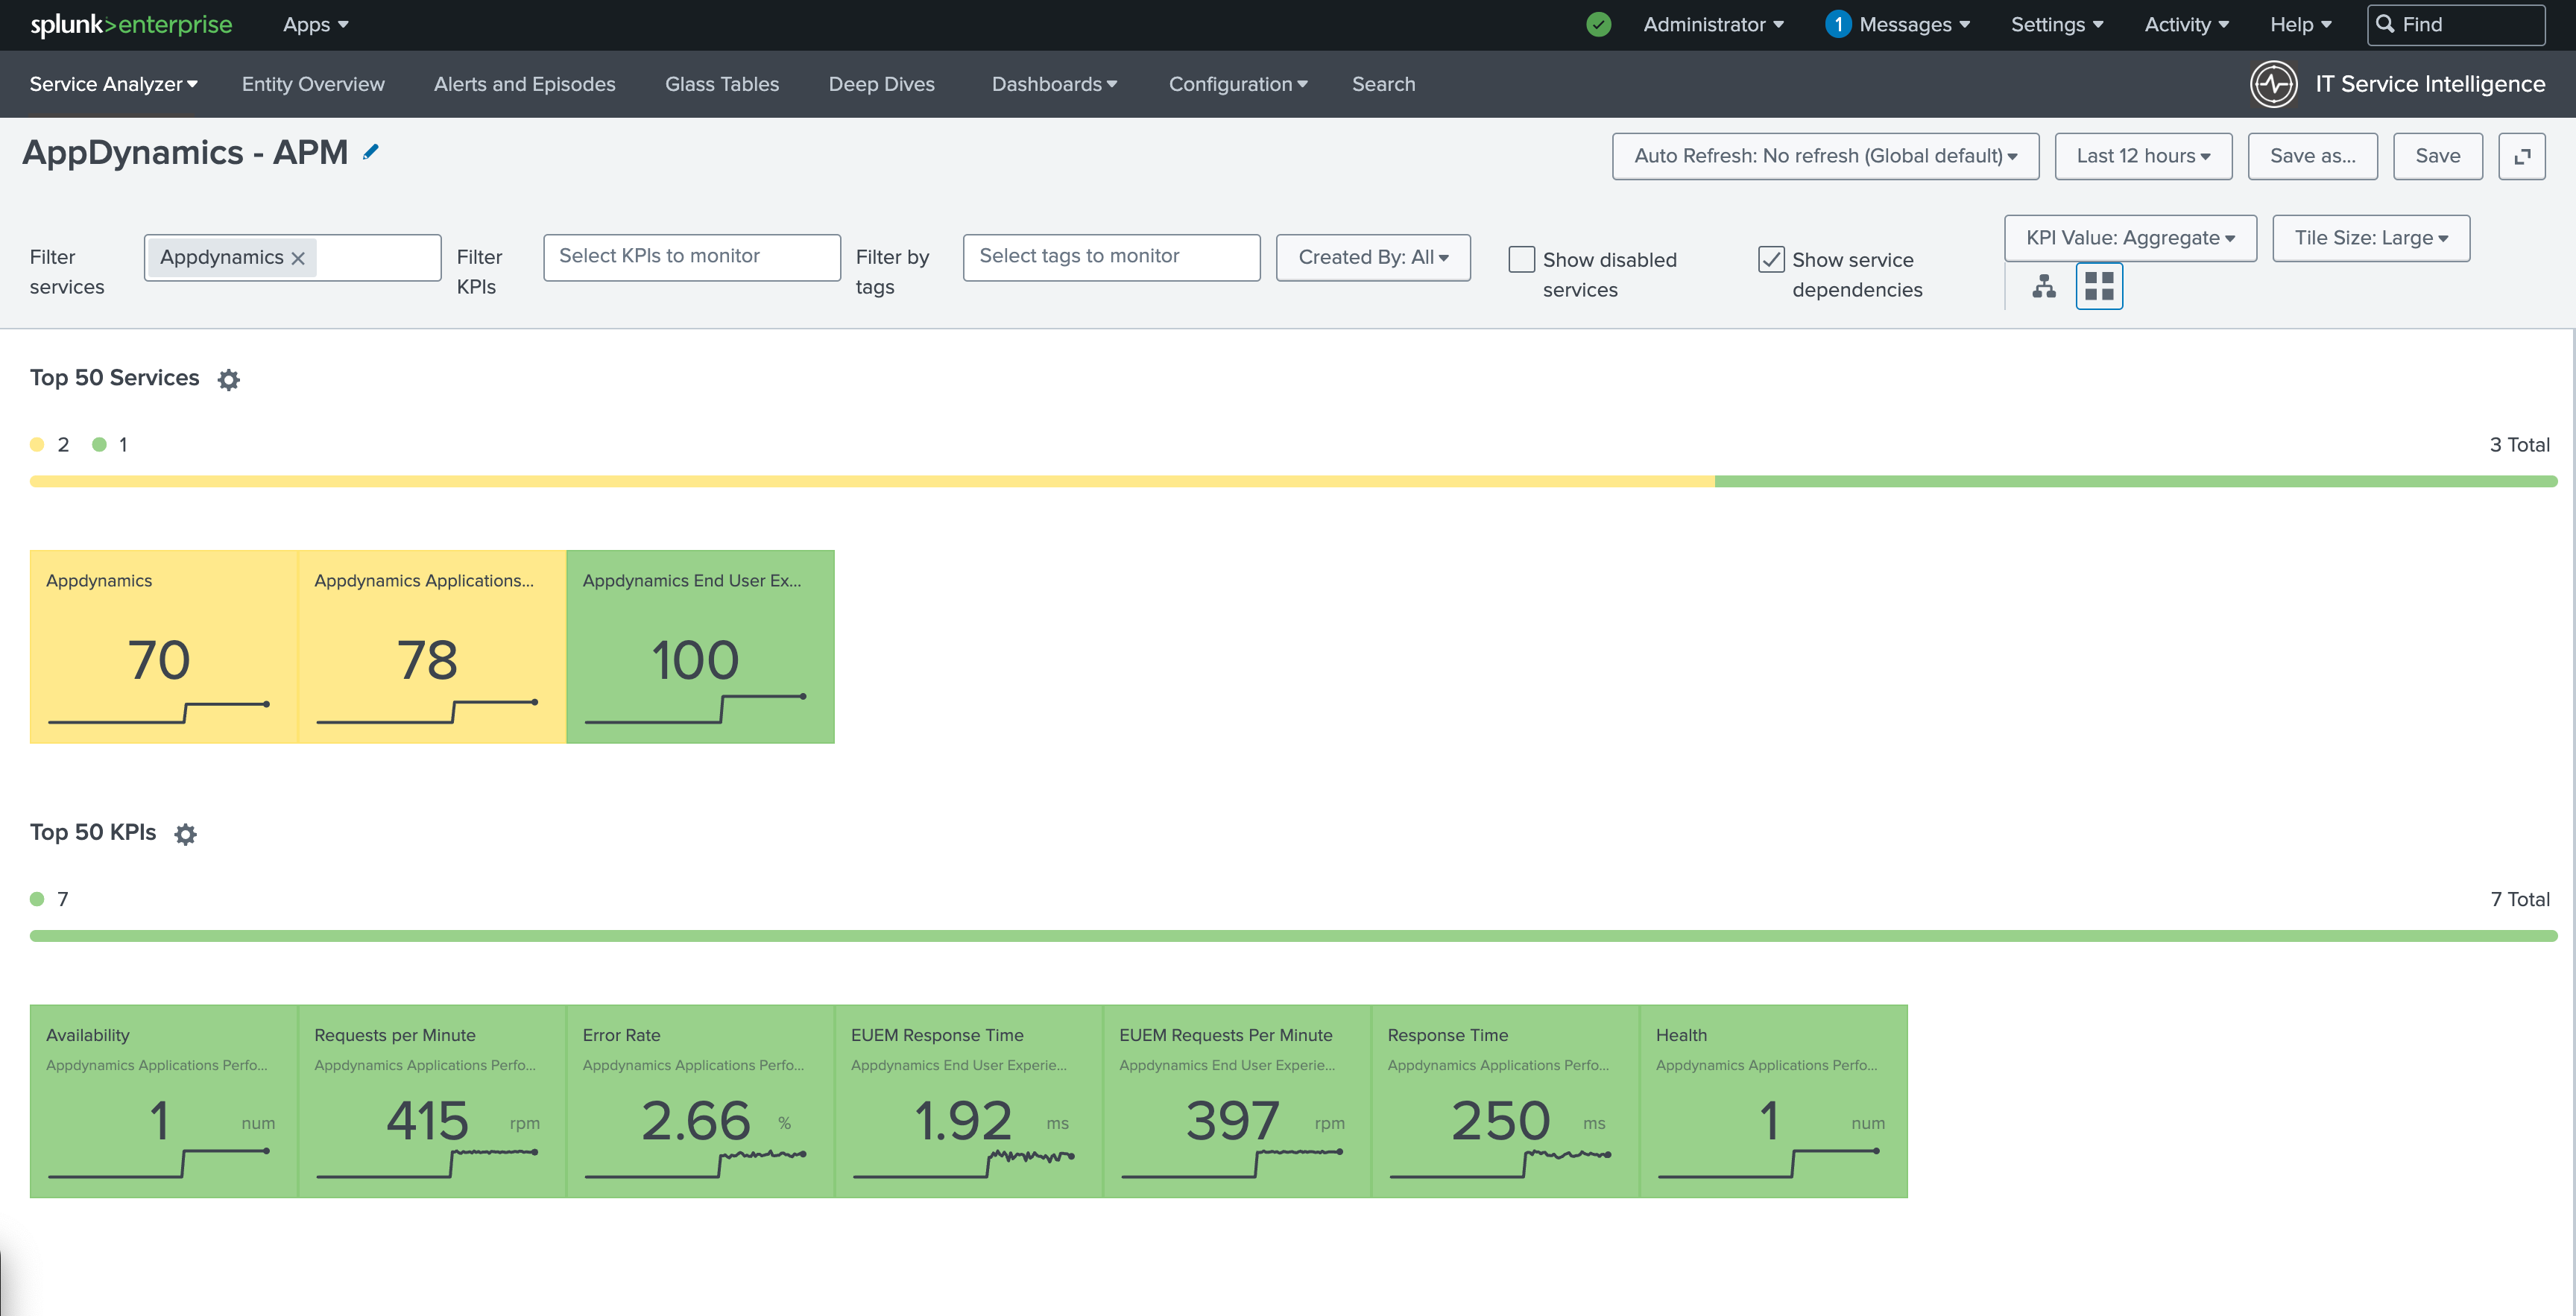Click green services severity dot with count 1
Screen dimensions: 2576x1316
[99, 445]
